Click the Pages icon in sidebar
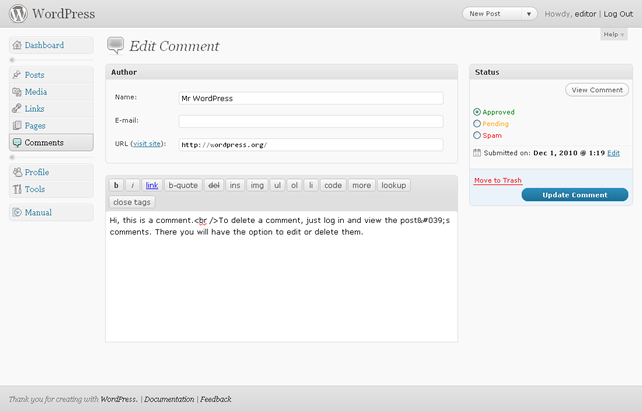Image resolution: width=642 pixels, height=412 pixels. point(17,125)
